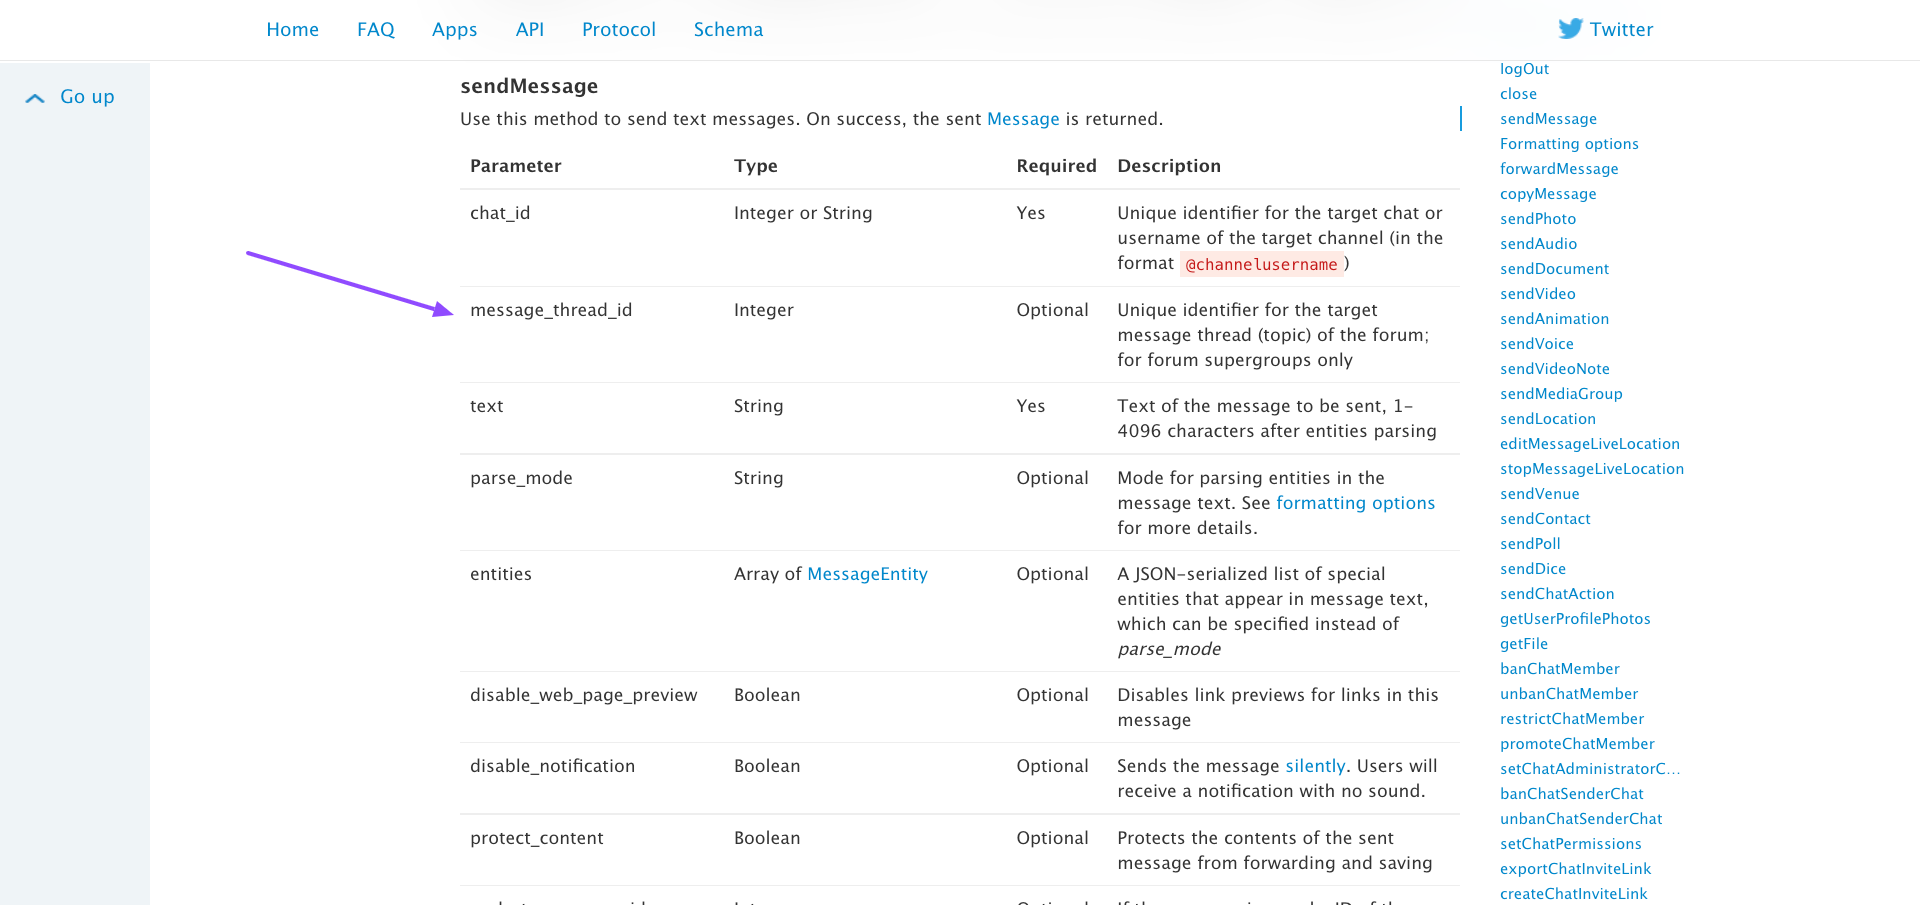This screenshot has height=905, width=1920.
Task: Click the Go up text link
Action: point(87,97)
